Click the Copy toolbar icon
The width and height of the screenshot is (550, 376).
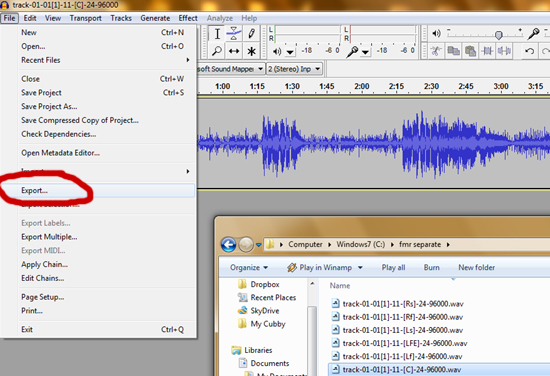pos(453,51)
